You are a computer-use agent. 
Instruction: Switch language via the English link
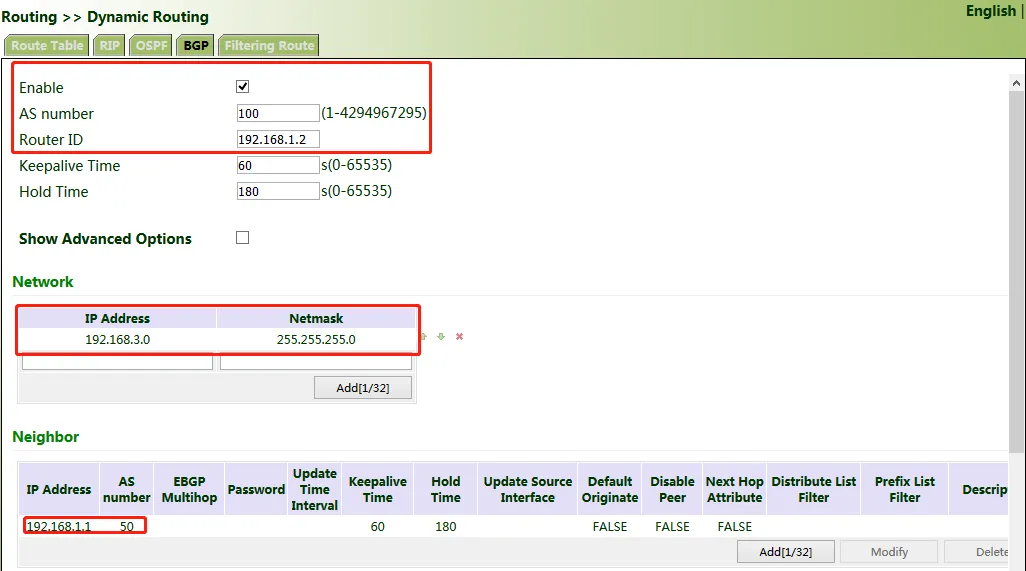pyautogui.click(x=991, y=11)
